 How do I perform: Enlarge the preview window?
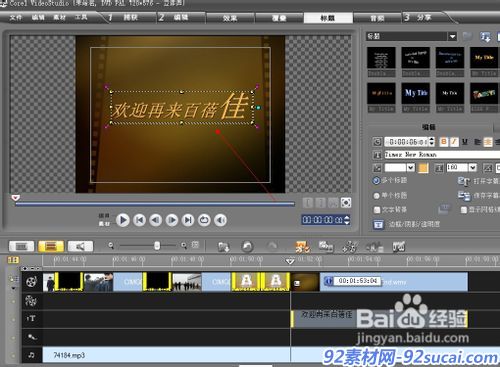pos(346,202)
